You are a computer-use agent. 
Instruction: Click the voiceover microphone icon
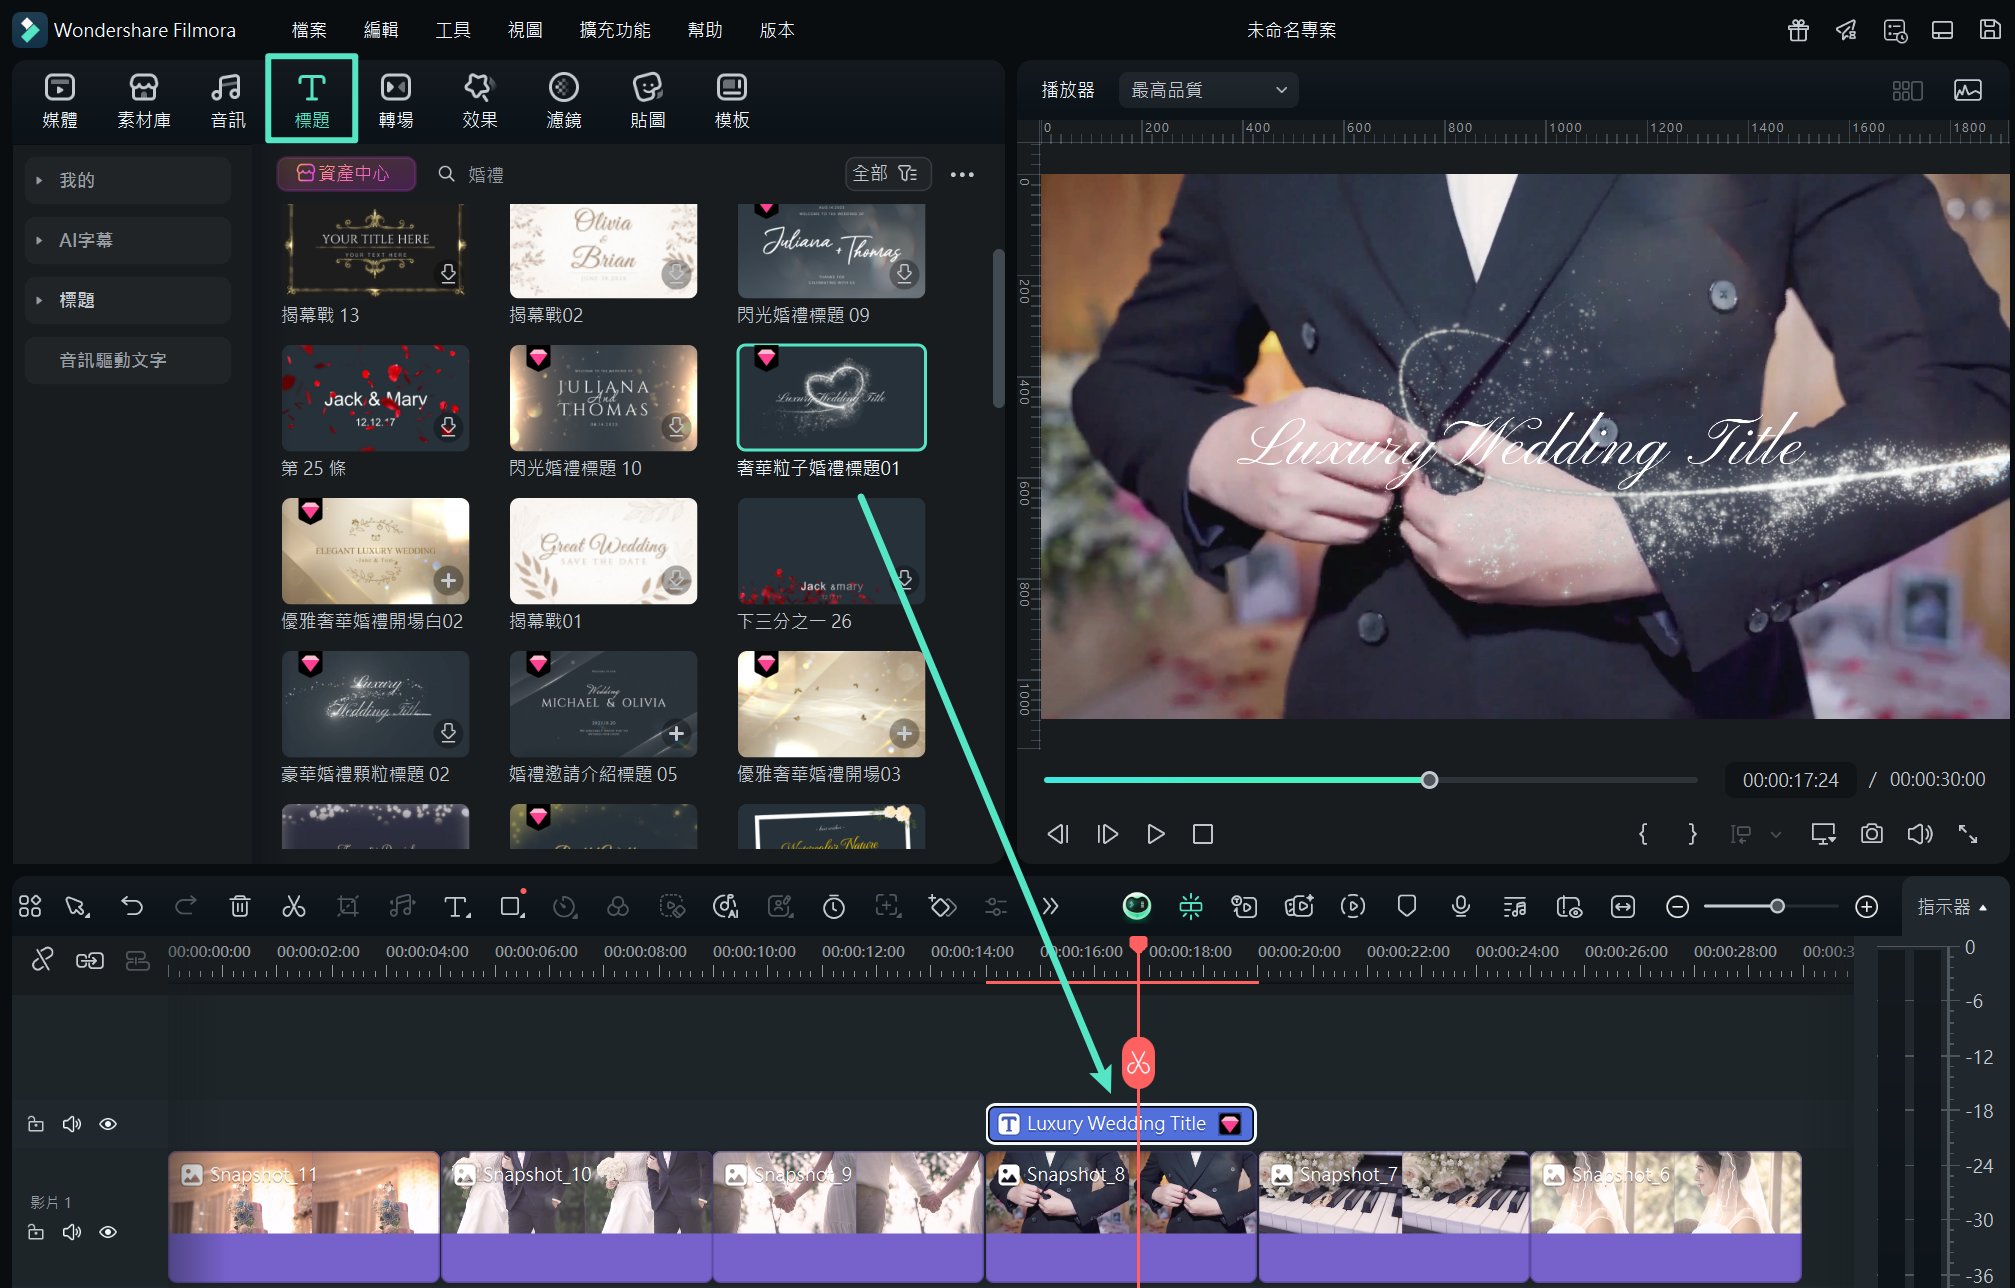coord(1460,906)
